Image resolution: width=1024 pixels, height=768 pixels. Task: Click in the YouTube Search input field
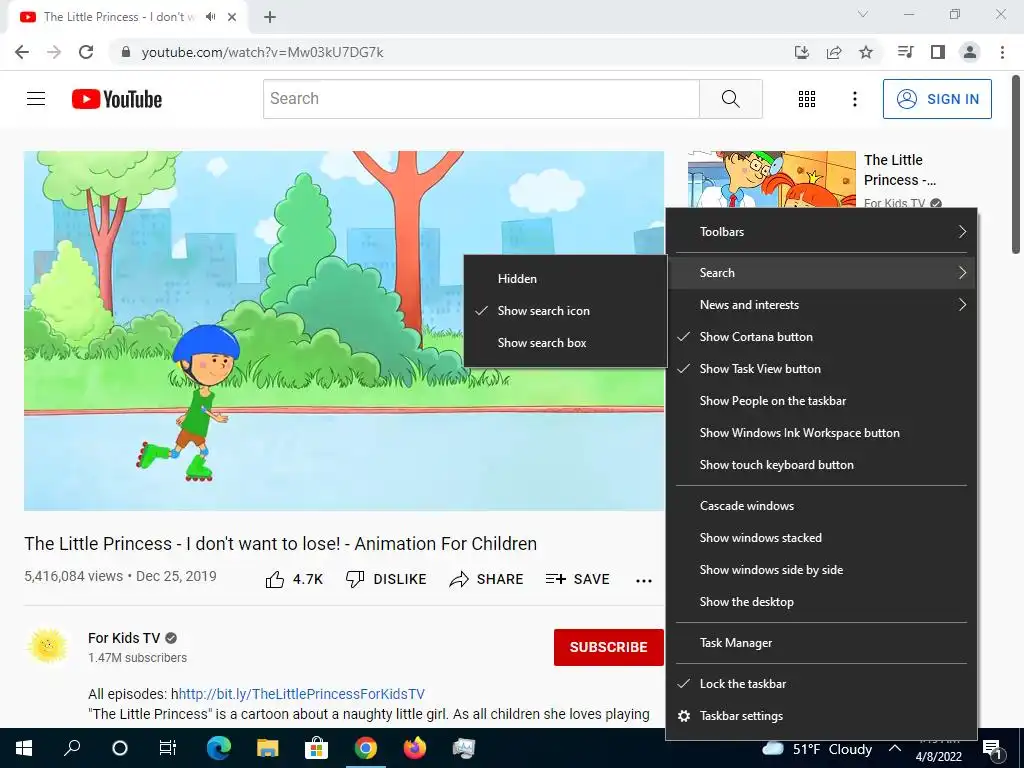click(x=481, y=99)
